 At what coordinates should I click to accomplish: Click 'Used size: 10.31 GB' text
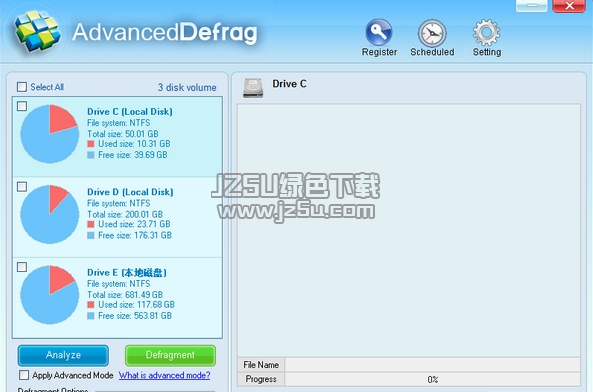134,144
